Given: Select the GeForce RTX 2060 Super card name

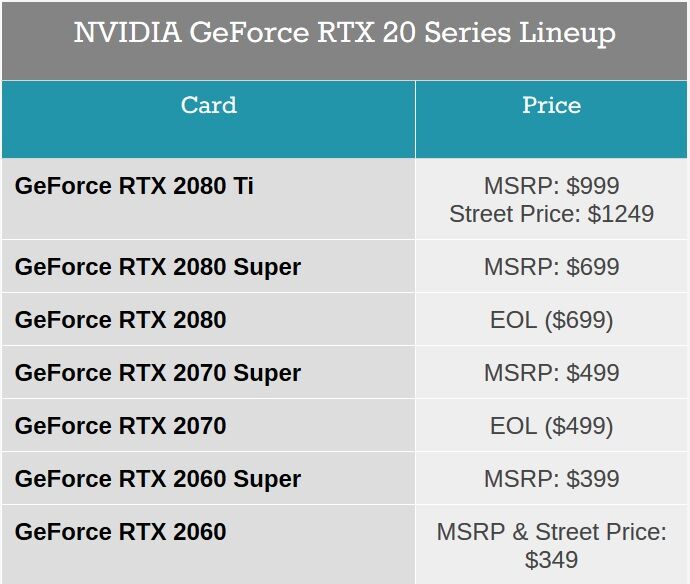Looking at the screenshot, I should click(157, 479).
